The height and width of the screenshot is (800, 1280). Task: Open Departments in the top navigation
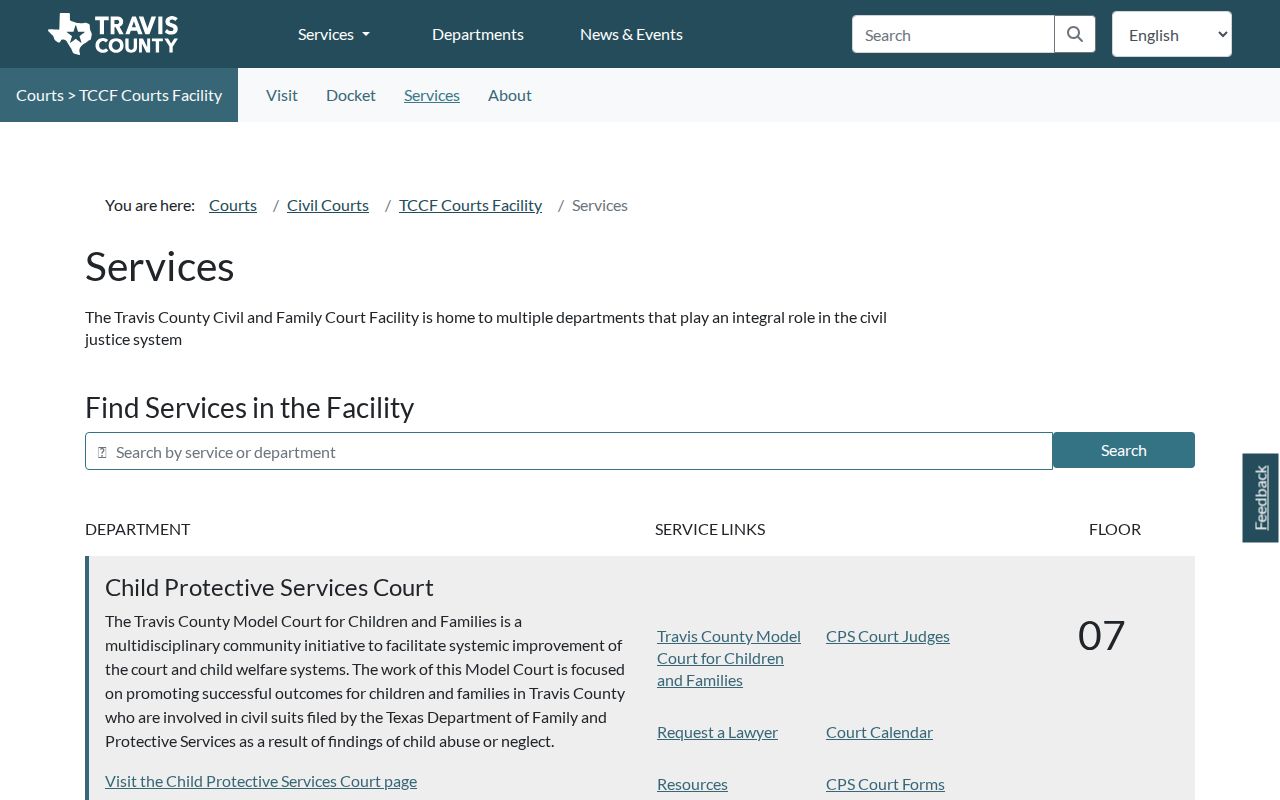pos(478,34)
